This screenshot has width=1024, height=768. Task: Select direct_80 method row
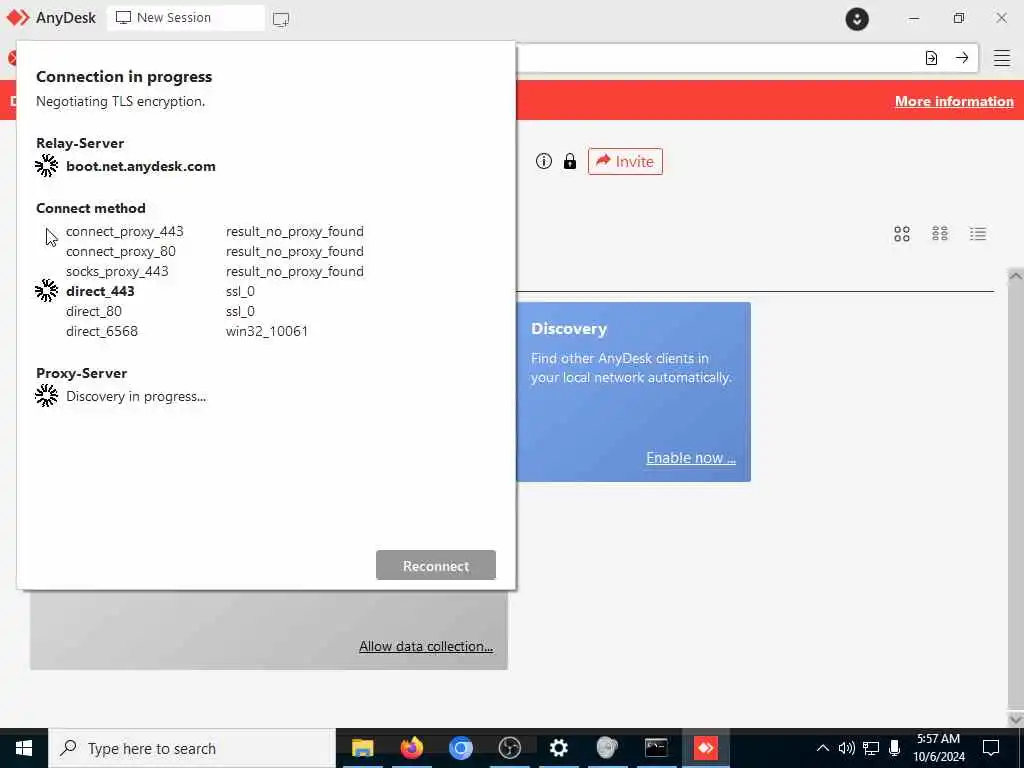point(160,312)
